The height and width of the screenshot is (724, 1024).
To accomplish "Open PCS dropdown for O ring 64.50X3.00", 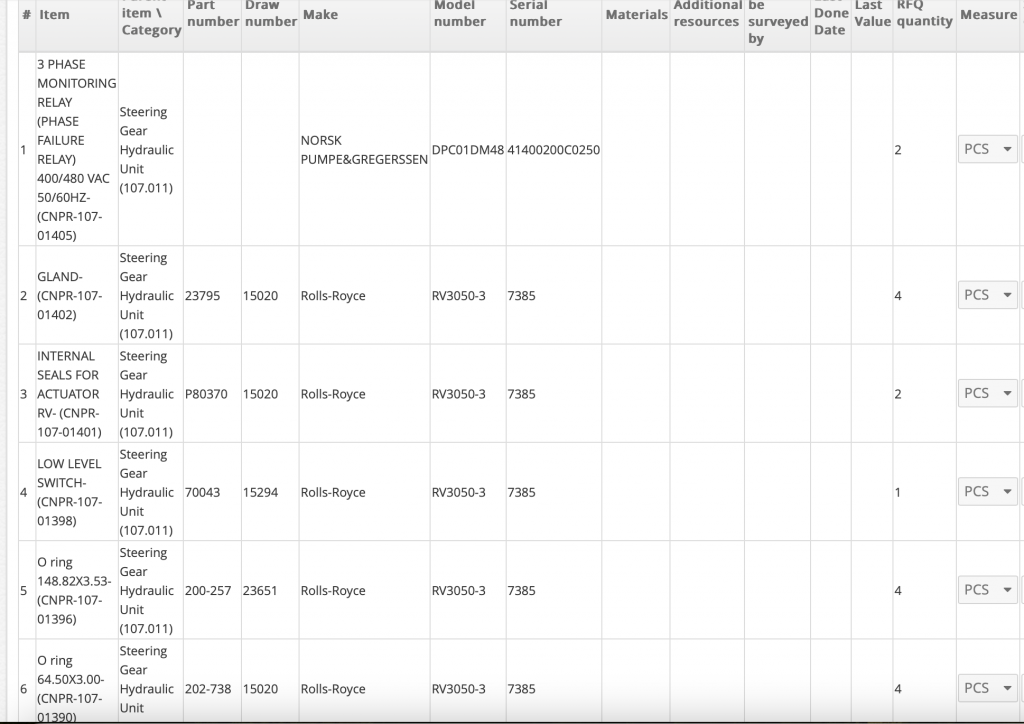I will pos(986,688).
